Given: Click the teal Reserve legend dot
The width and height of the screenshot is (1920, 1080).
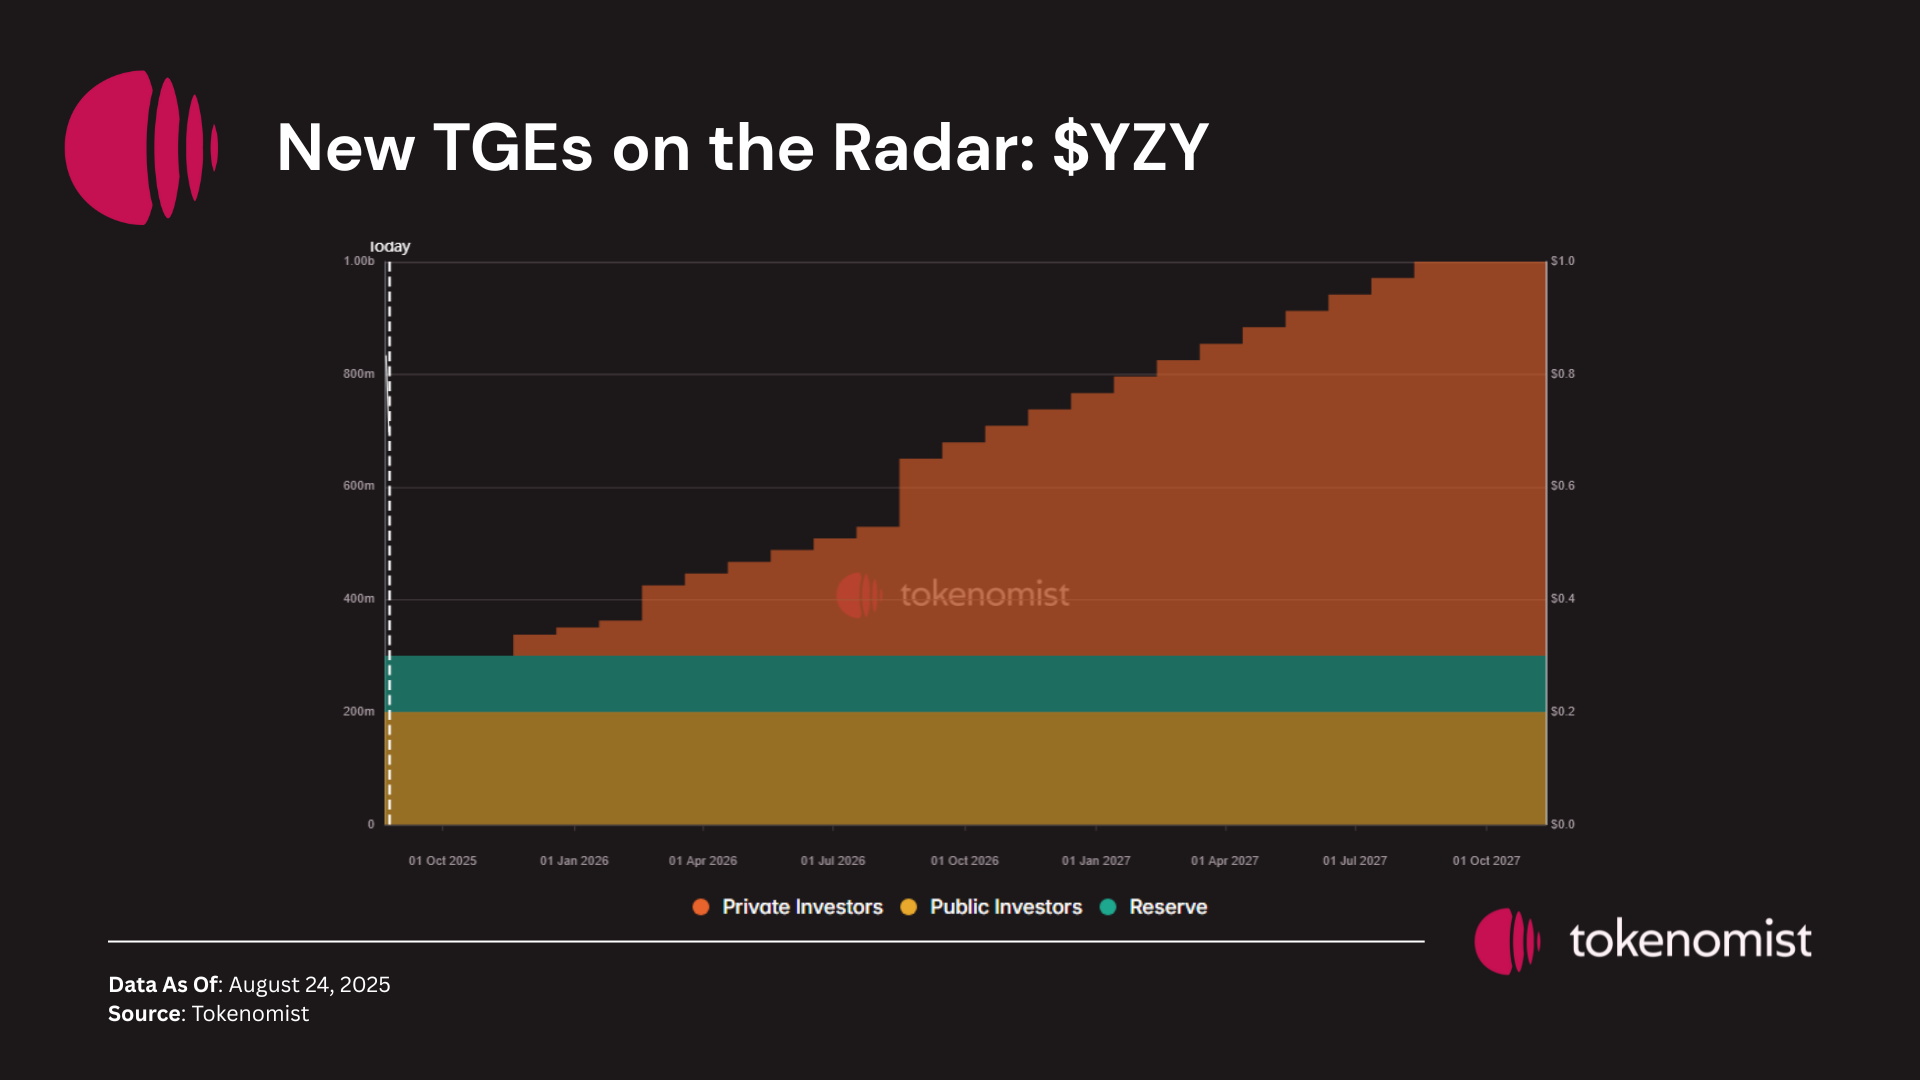Looking at the screenshot, I should click(1108, 907).
